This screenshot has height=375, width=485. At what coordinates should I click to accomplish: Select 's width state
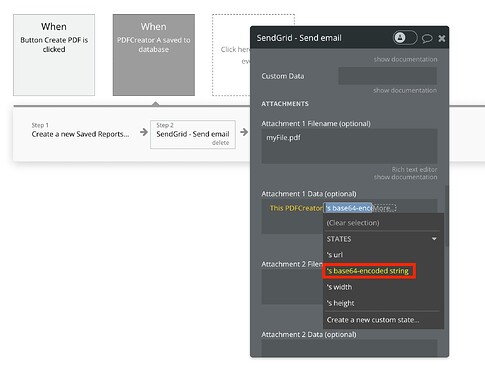click(x=339, y=287)
